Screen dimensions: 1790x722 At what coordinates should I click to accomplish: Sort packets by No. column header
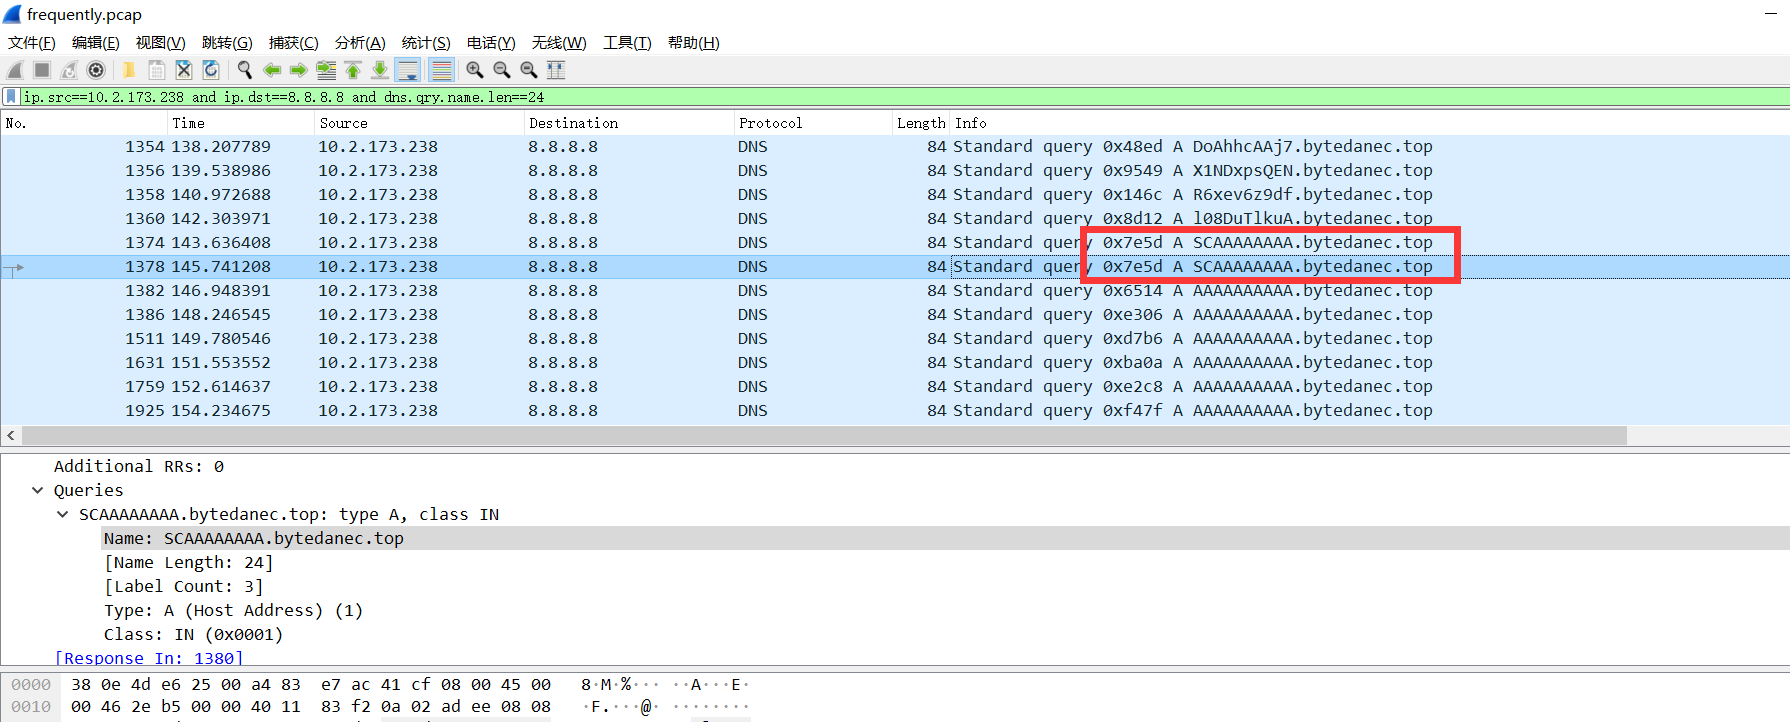(84, 123)
